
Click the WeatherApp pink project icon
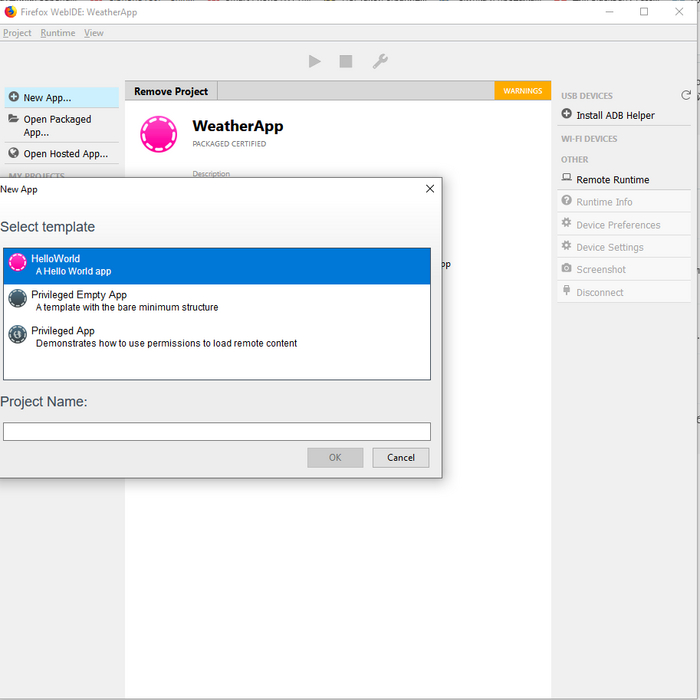tap(158, 134)
